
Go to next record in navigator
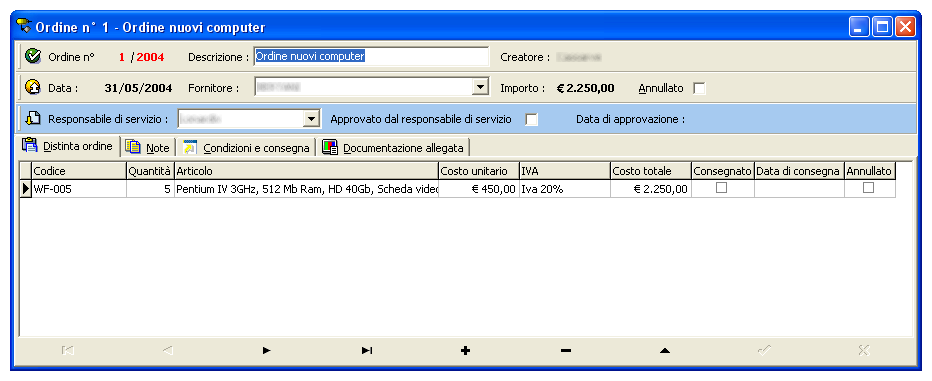tap(266, 351)
